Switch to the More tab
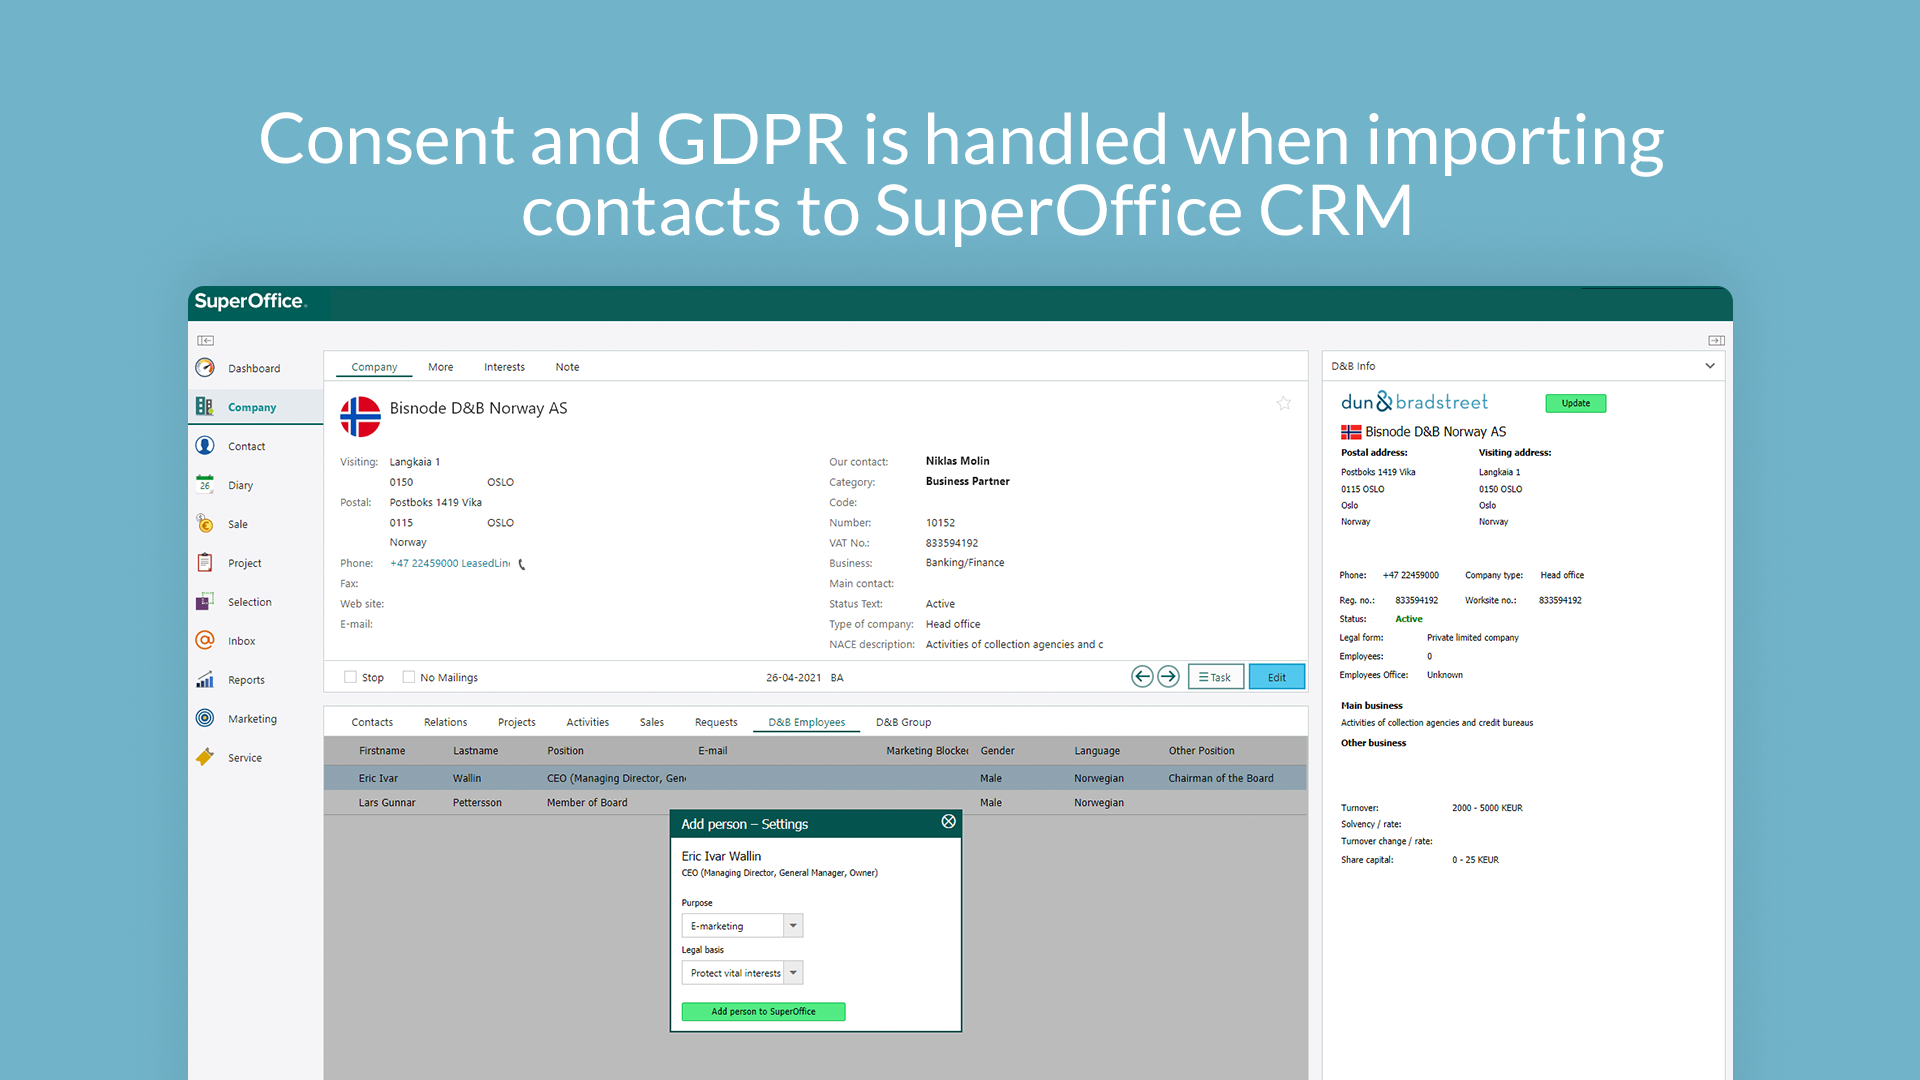This screenshot has height=1080, width=1920. [x=441, y=367]
